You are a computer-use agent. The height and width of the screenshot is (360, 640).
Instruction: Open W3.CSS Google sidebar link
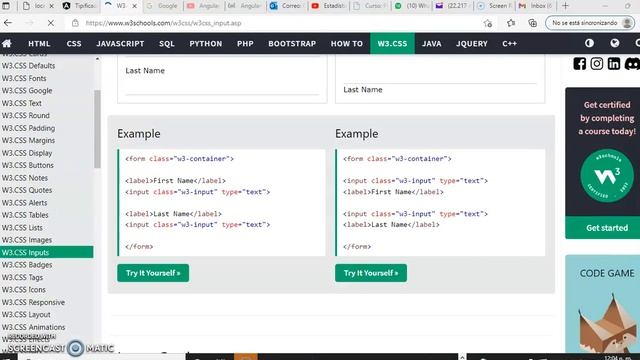click(x=27, y=91)
